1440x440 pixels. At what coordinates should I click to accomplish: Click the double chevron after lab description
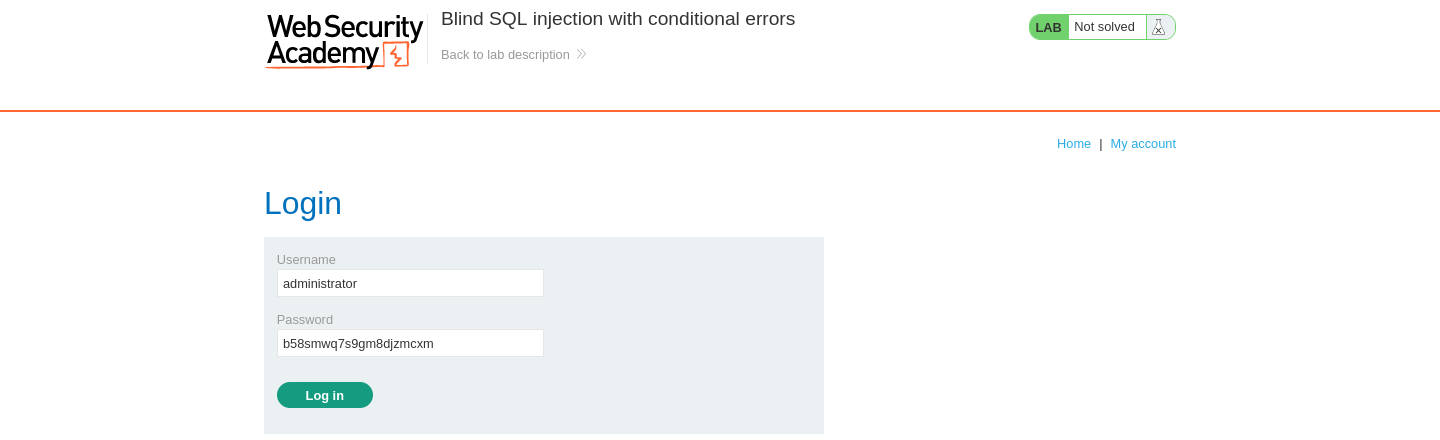pyautogui.click(x=581, y=54)
